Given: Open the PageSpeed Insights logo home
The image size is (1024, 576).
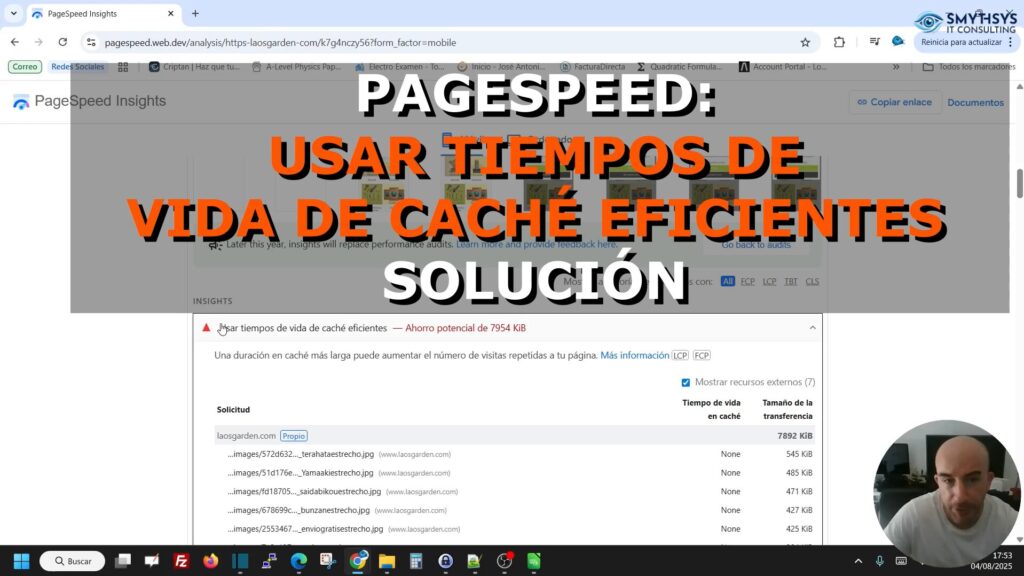Looking at the screenshot, I should [x=89, y=101].
